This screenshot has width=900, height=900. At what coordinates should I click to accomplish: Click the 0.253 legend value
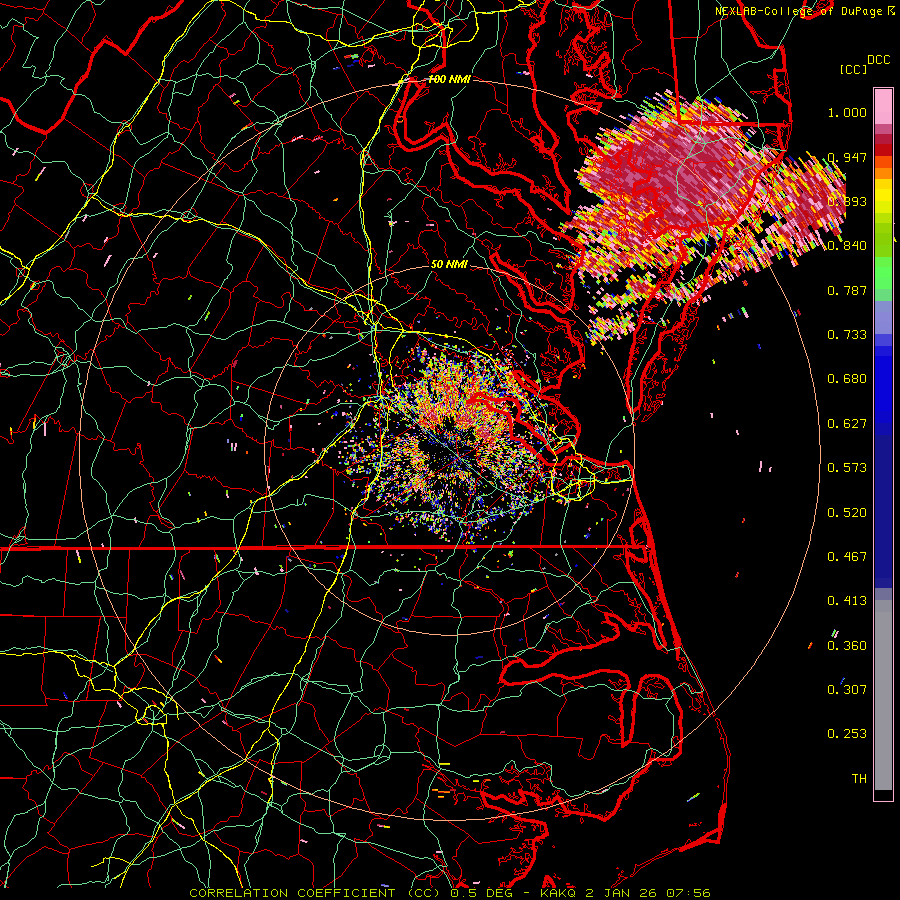847,734
